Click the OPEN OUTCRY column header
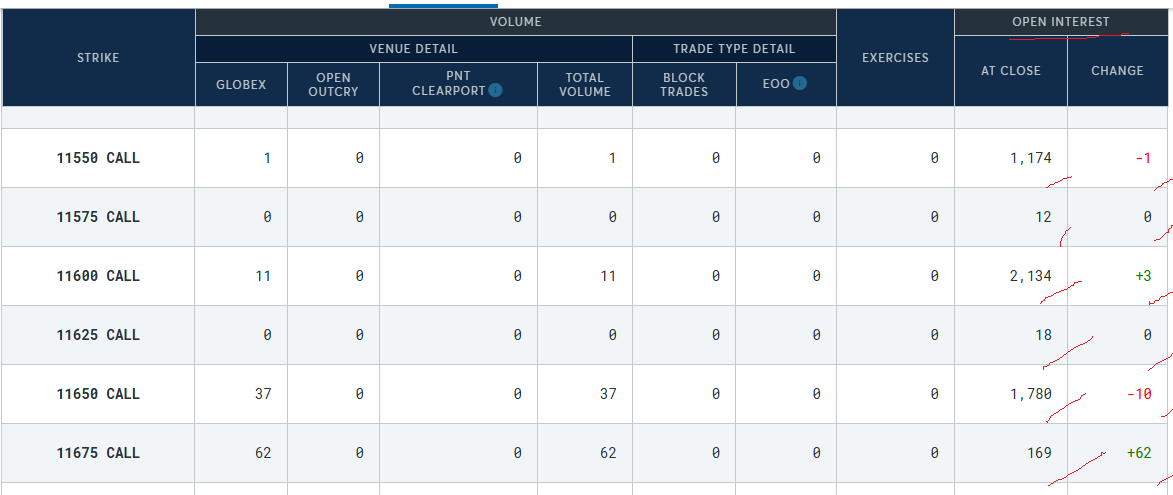 [333, 85]
